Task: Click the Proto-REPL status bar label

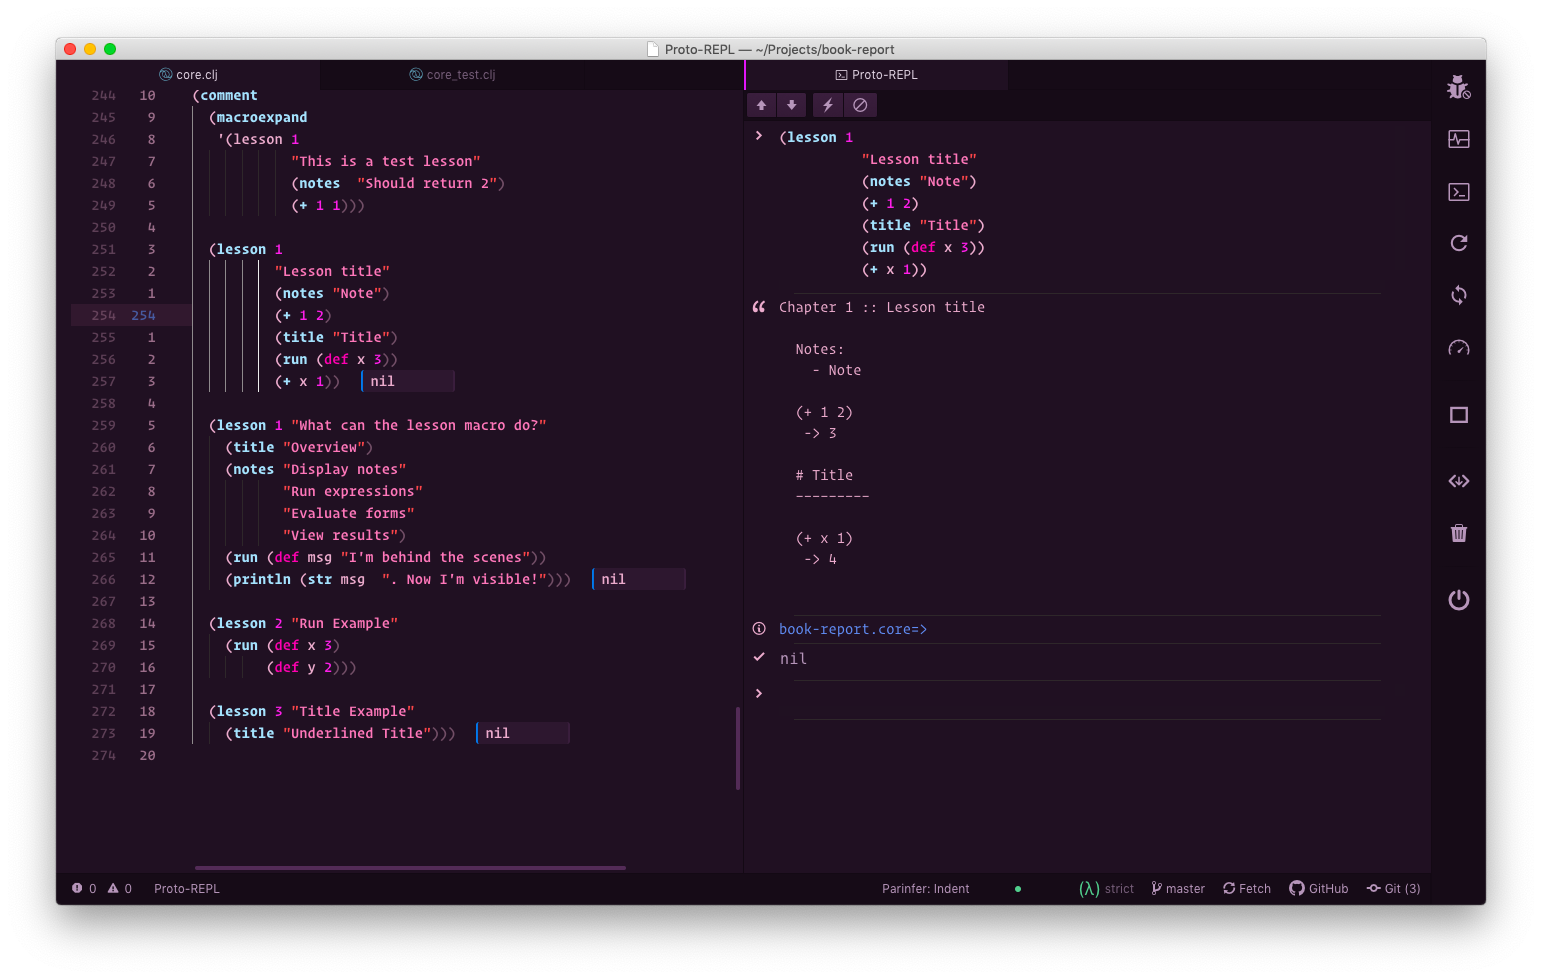Action: point(187,888)
